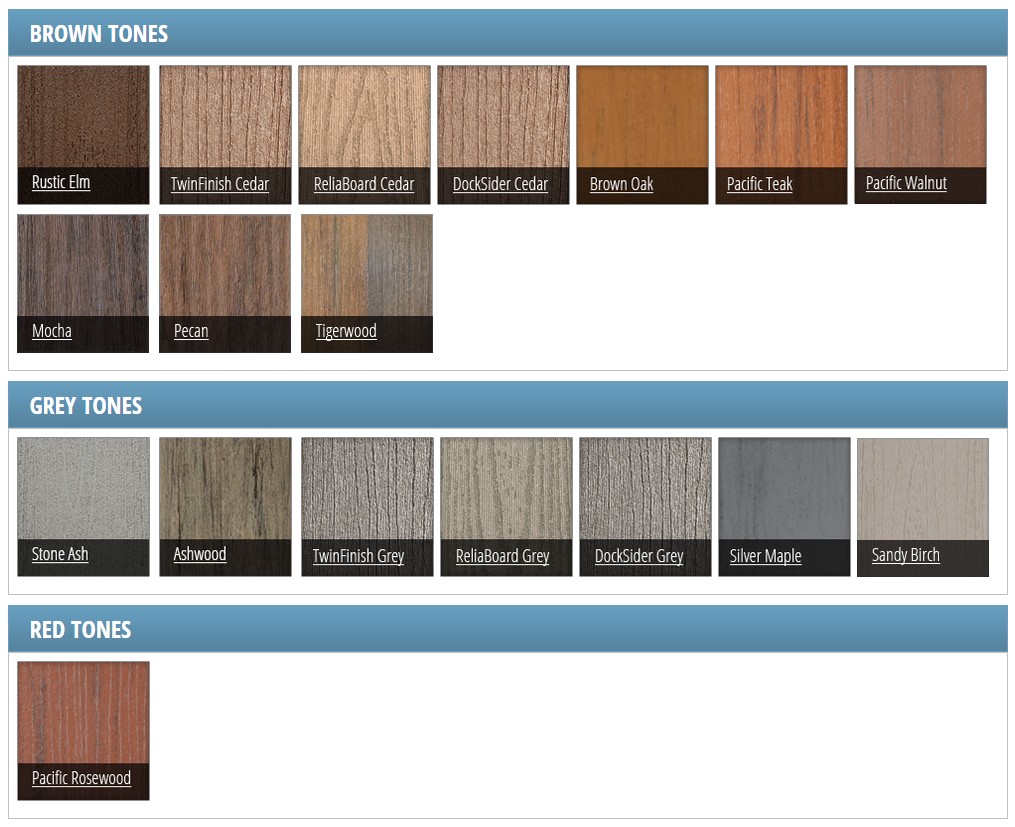Open the Brown Oak link
Image resolution: width=1015 pixels, height=827 pixels.
(x=621, y=184)
